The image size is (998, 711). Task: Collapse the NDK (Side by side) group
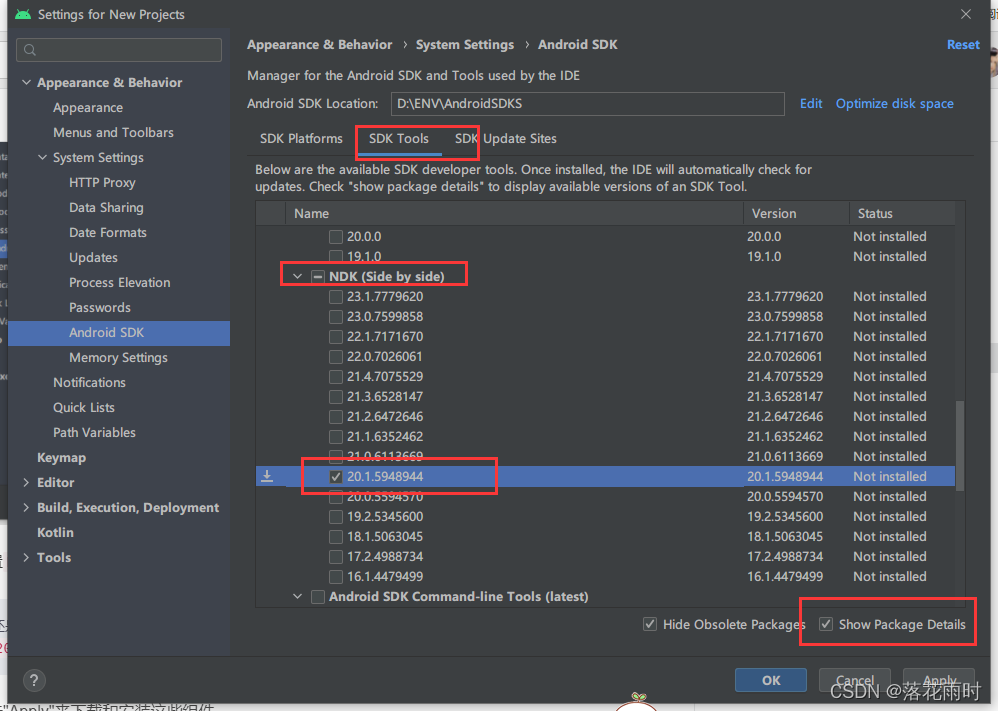point(297,276)
